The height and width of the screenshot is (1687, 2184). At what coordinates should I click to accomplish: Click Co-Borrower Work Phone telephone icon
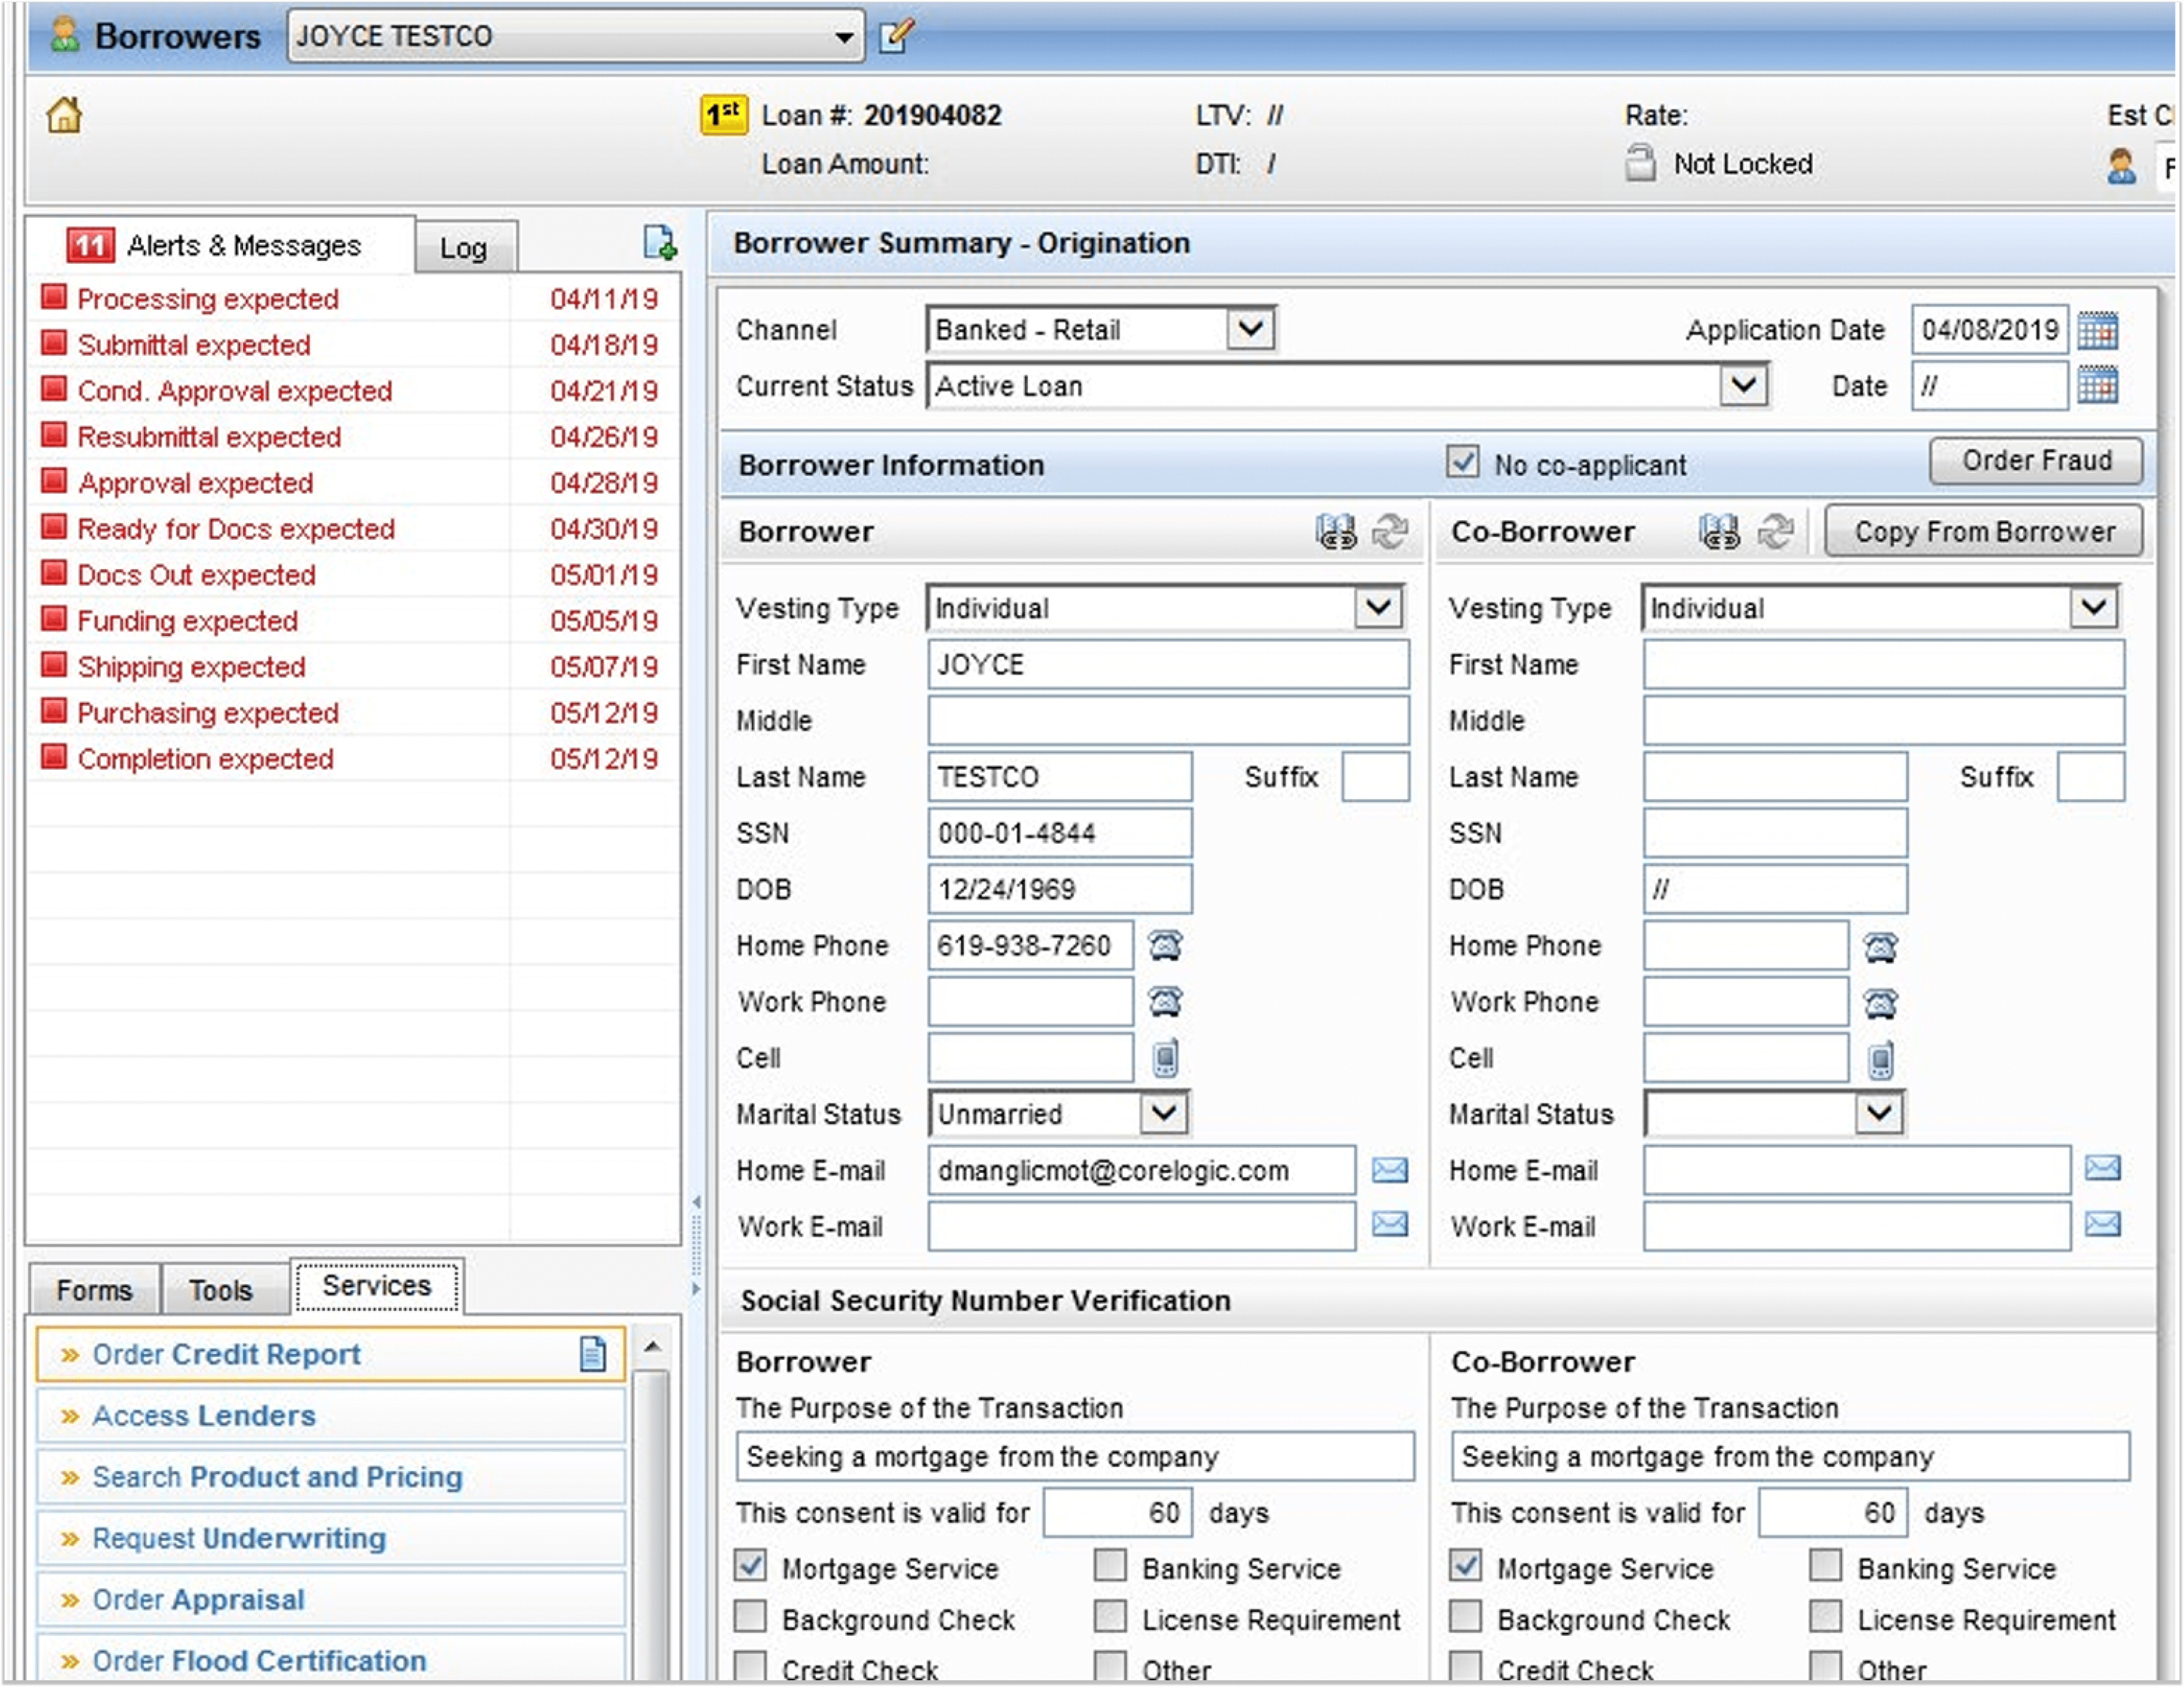[x=1880, y=1002]
